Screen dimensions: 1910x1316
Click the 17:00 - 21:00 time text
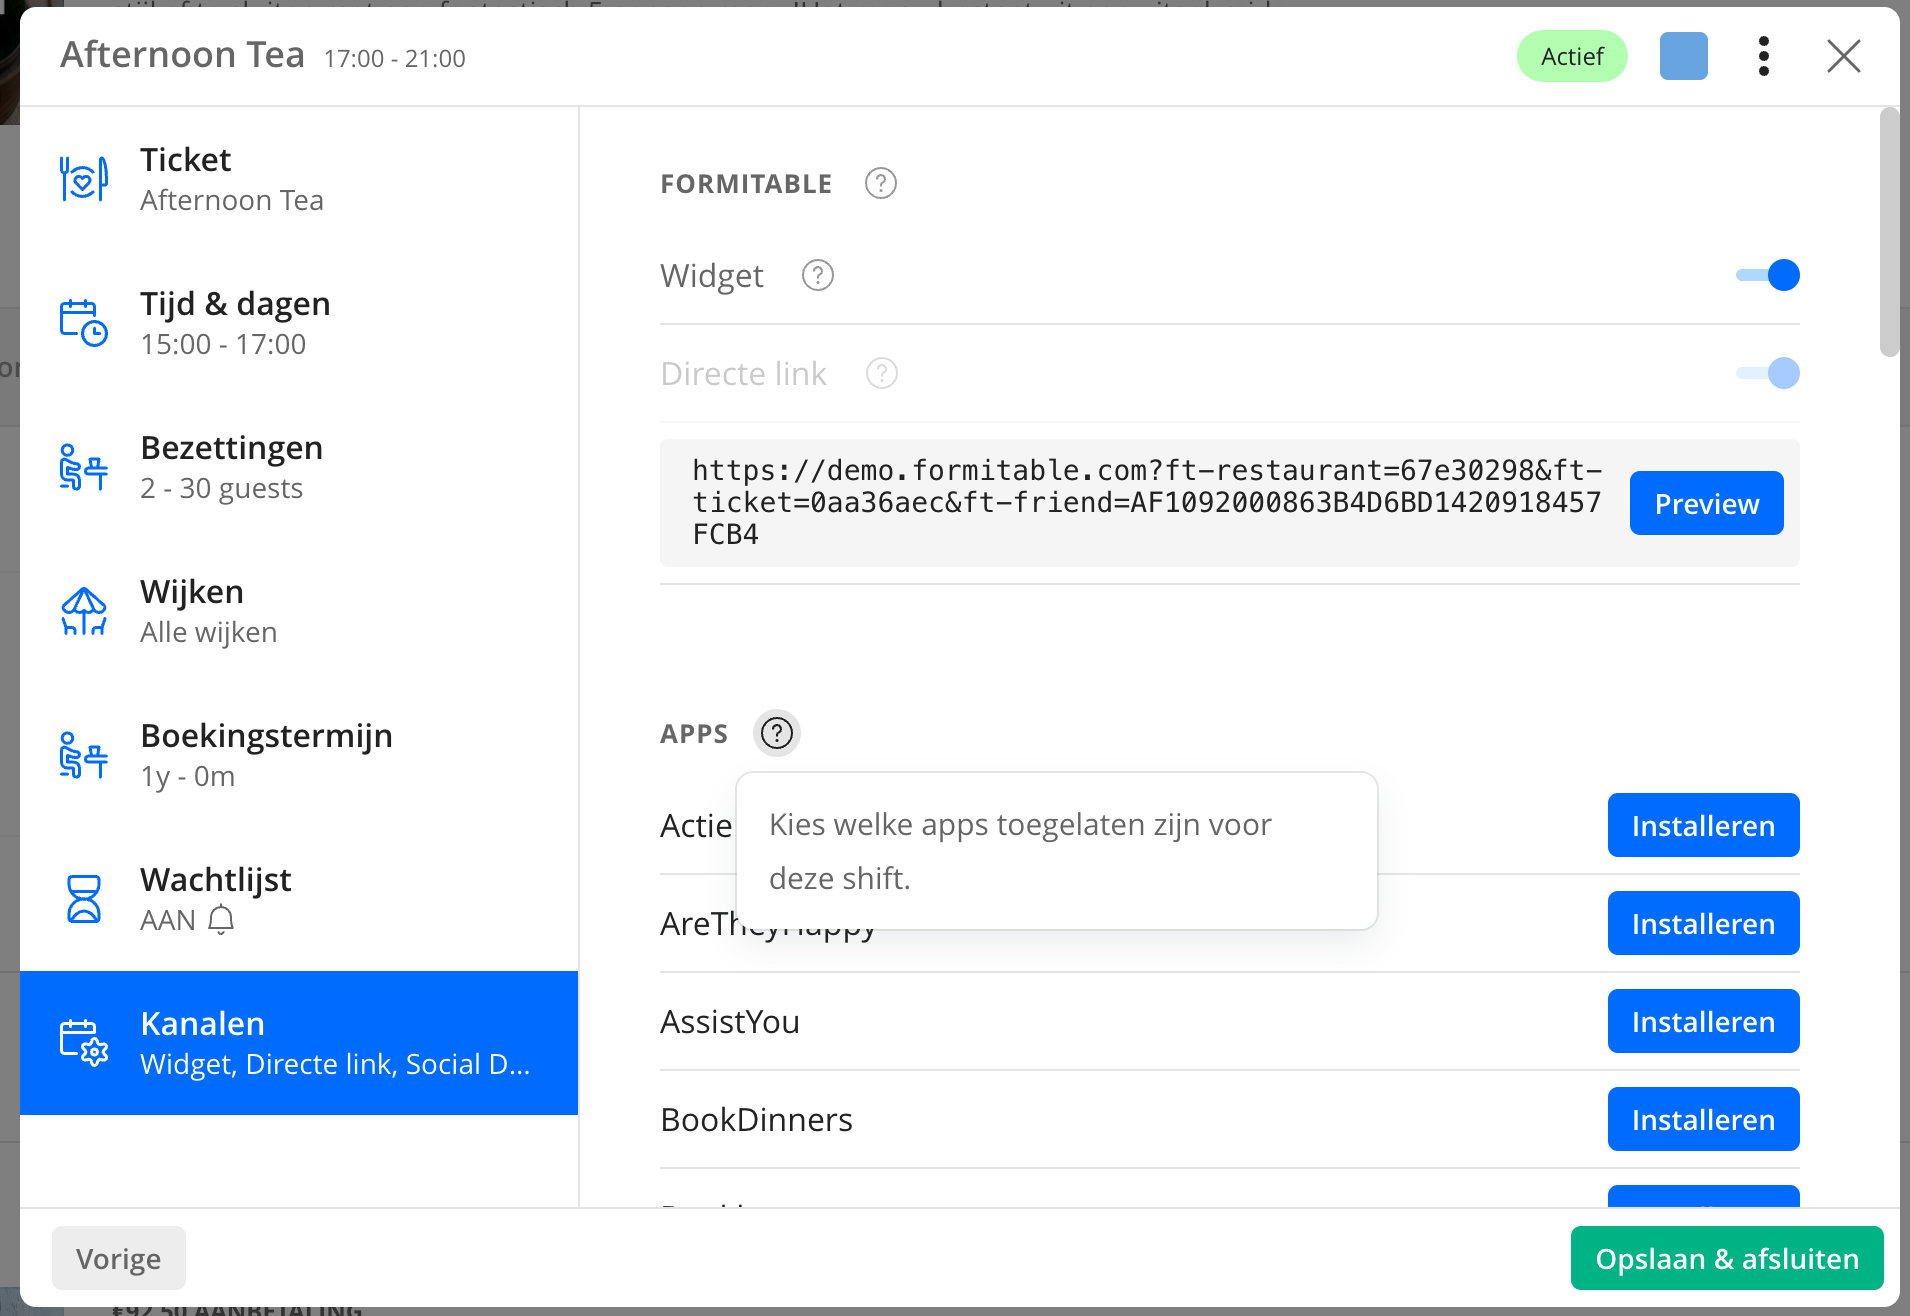(x=395, y=58)
